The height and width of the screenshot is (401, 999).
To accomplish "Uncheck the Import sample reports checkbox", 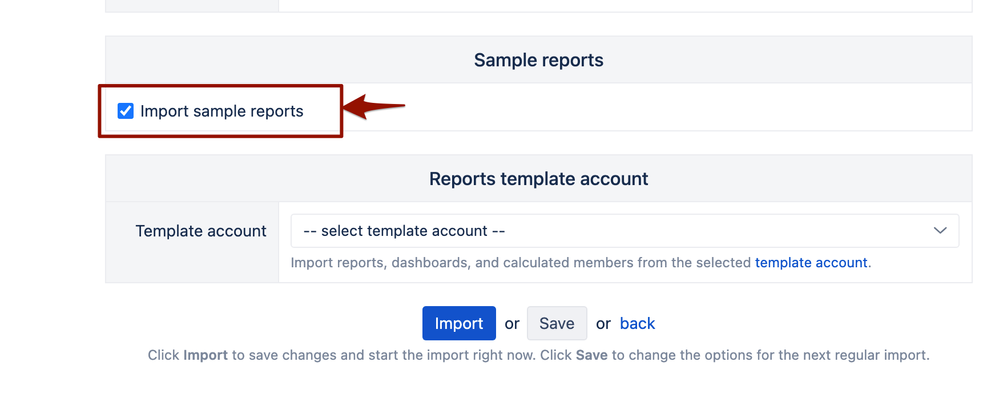I will pos(126,111).
